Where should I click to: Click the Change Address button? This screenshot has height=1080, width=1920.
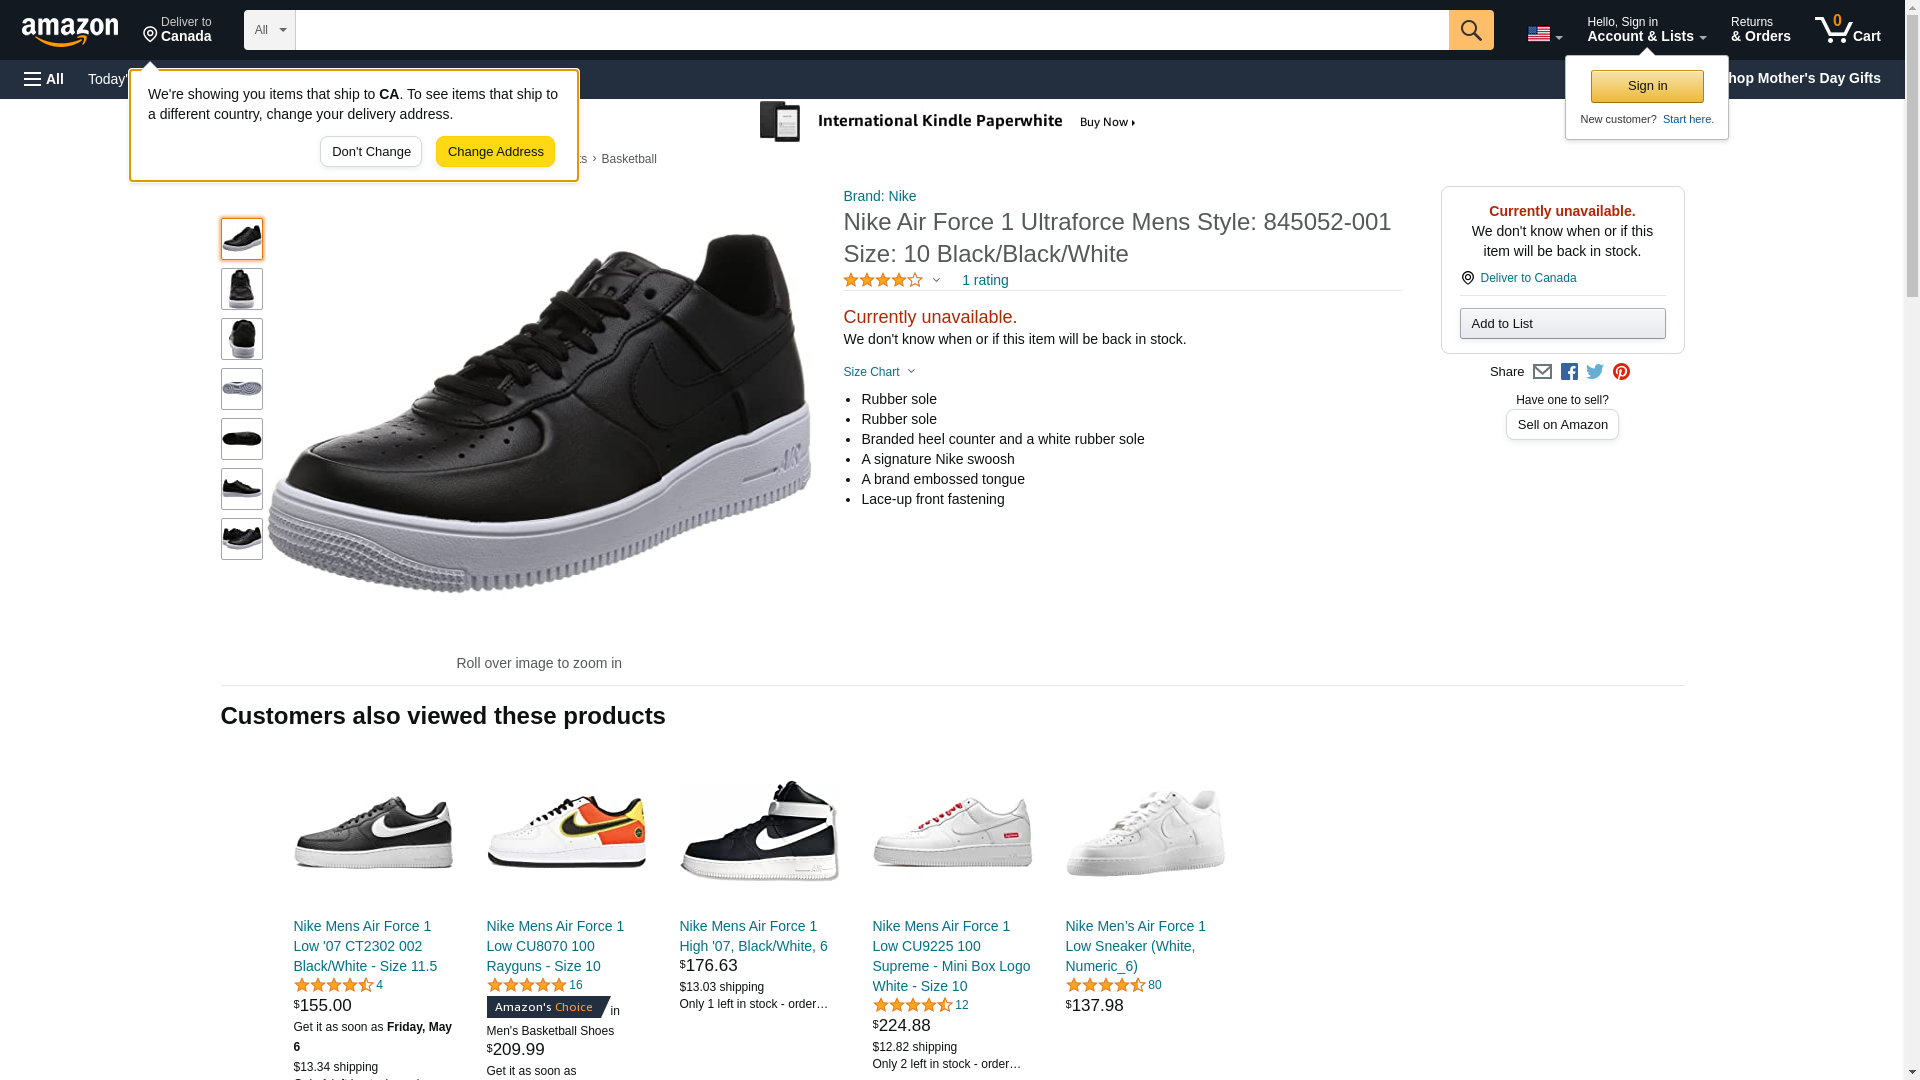click(495, 152)
